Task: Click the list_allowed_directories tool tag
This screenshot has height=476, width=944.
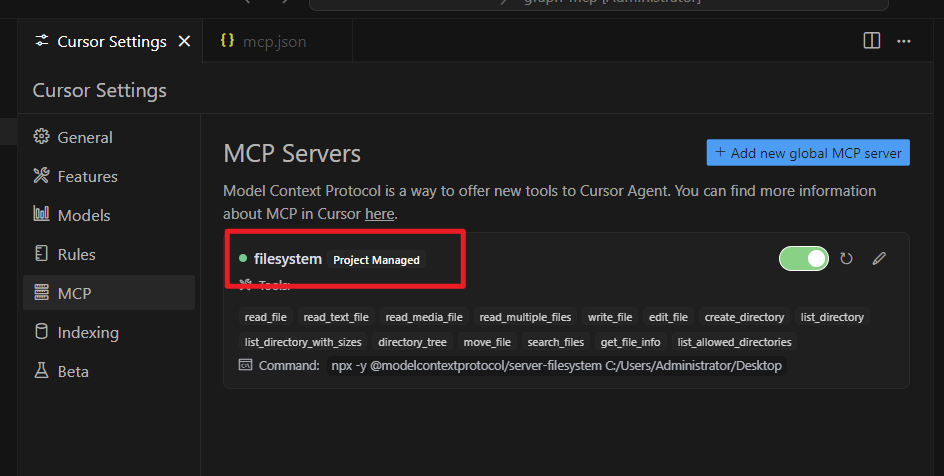Action: pos(734,342)
